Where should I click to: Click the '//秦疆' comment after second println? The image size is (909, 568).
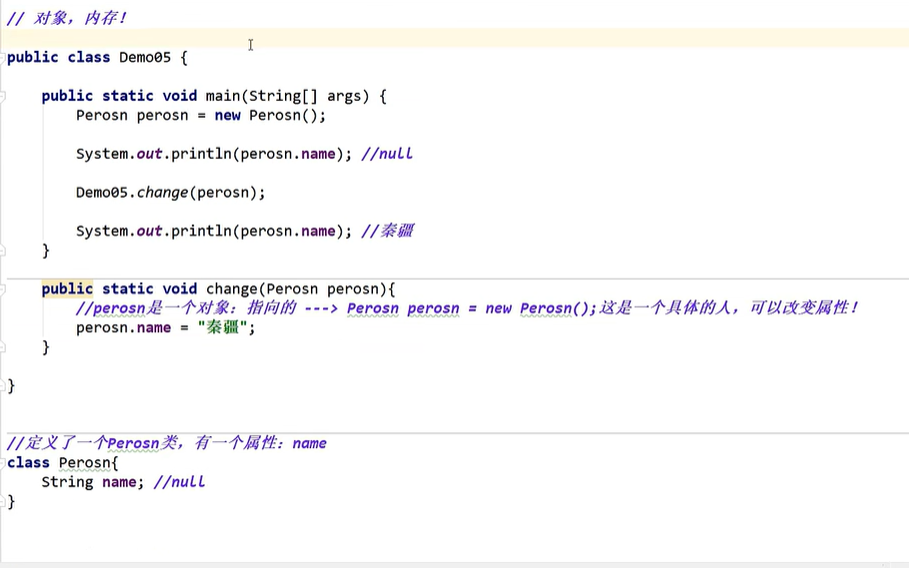(x=387, y=231)
